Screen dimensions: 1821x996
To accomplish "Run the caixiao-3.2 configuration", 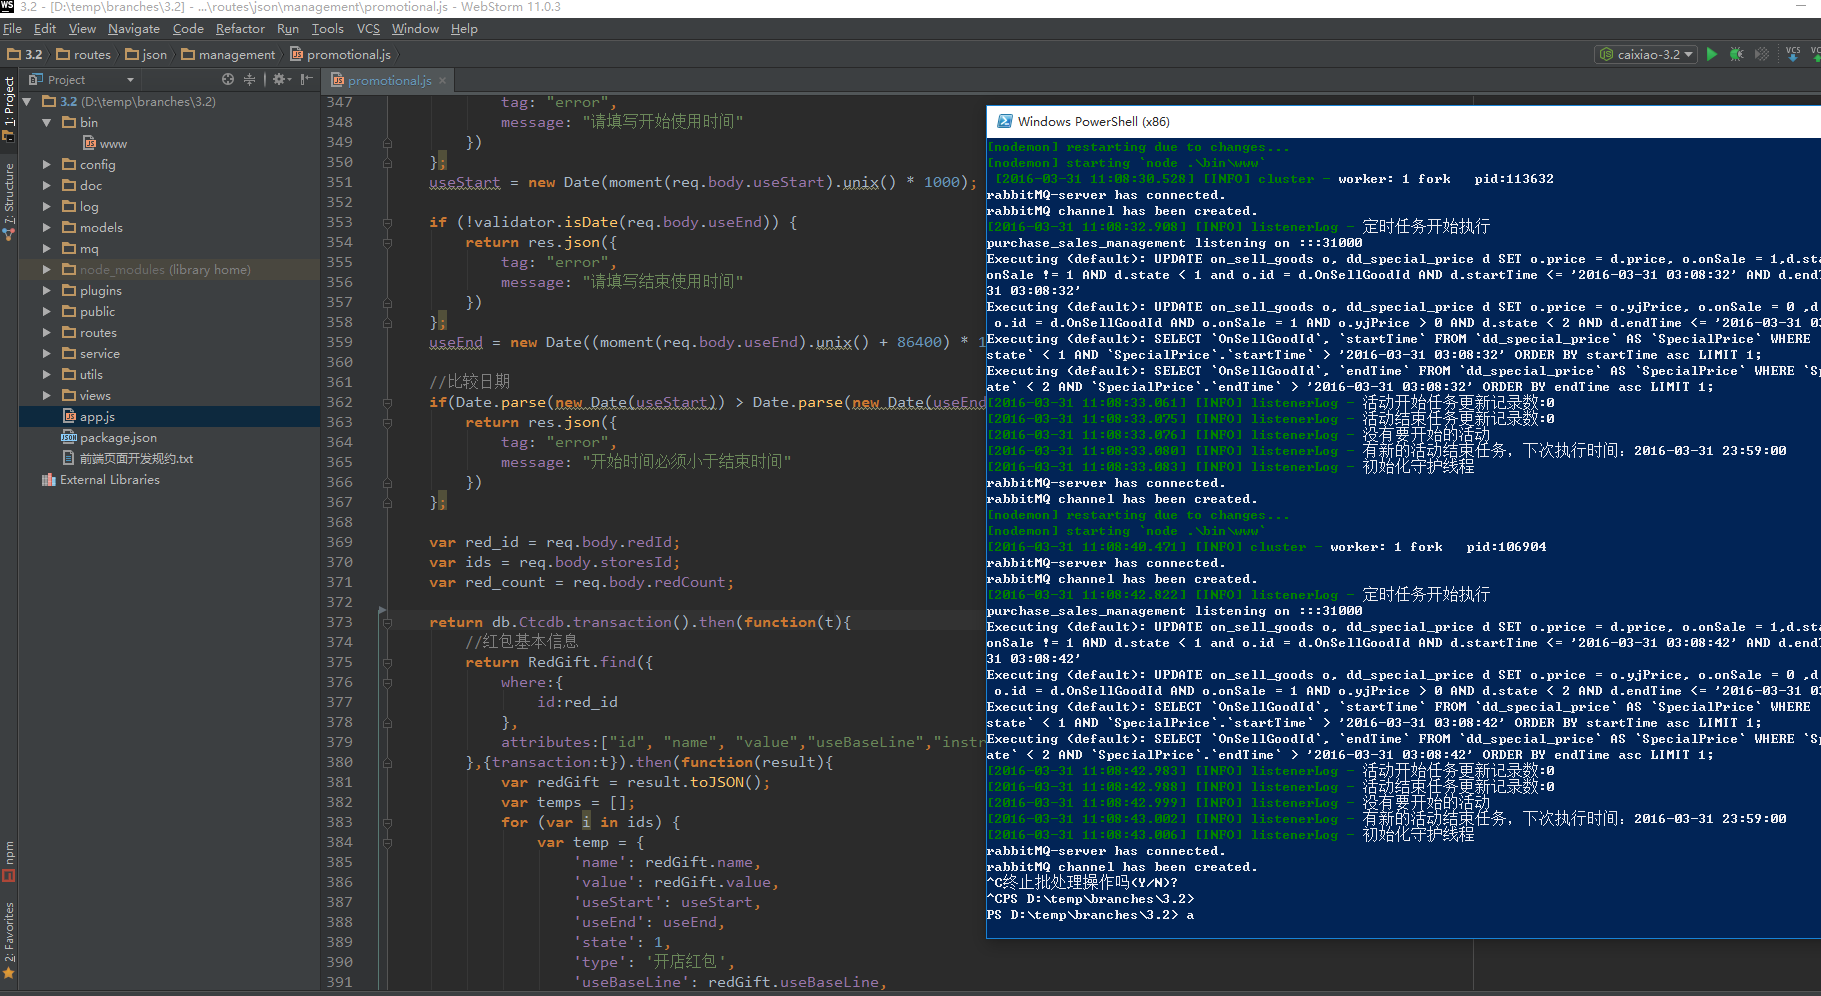I will pyautogui.click(x=1712, y=54).
